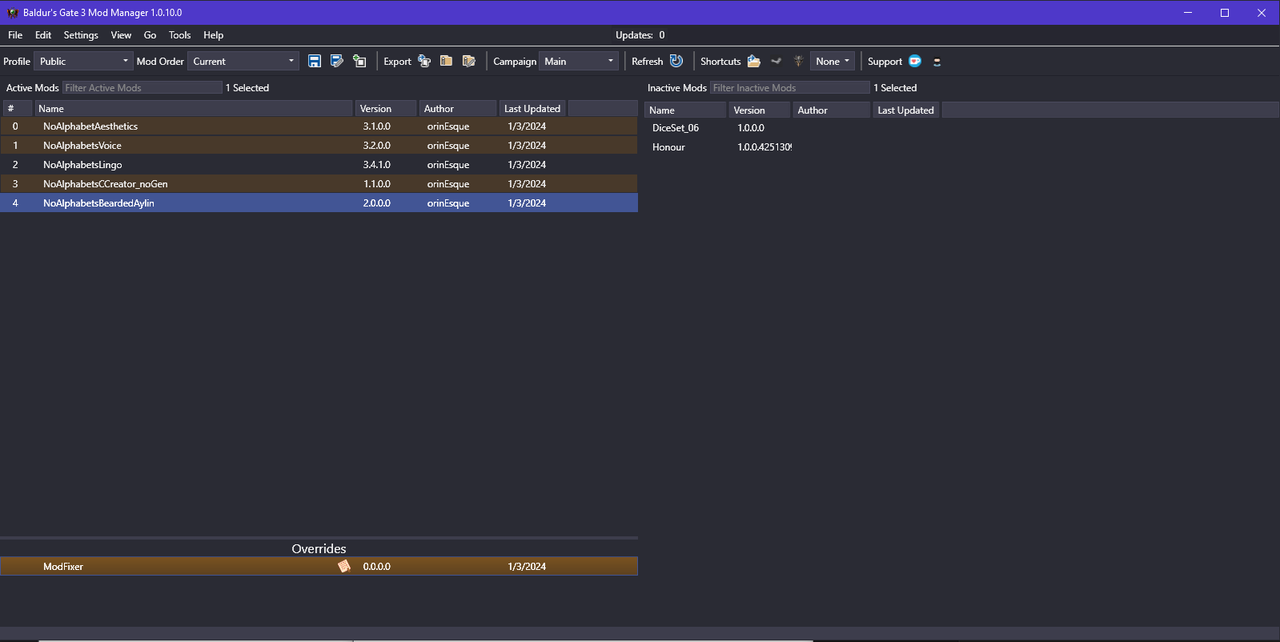This screenshot has height=642, width=1280.
Task: Open the File menu
Action: pyautogui.click(x=15, y=35)
